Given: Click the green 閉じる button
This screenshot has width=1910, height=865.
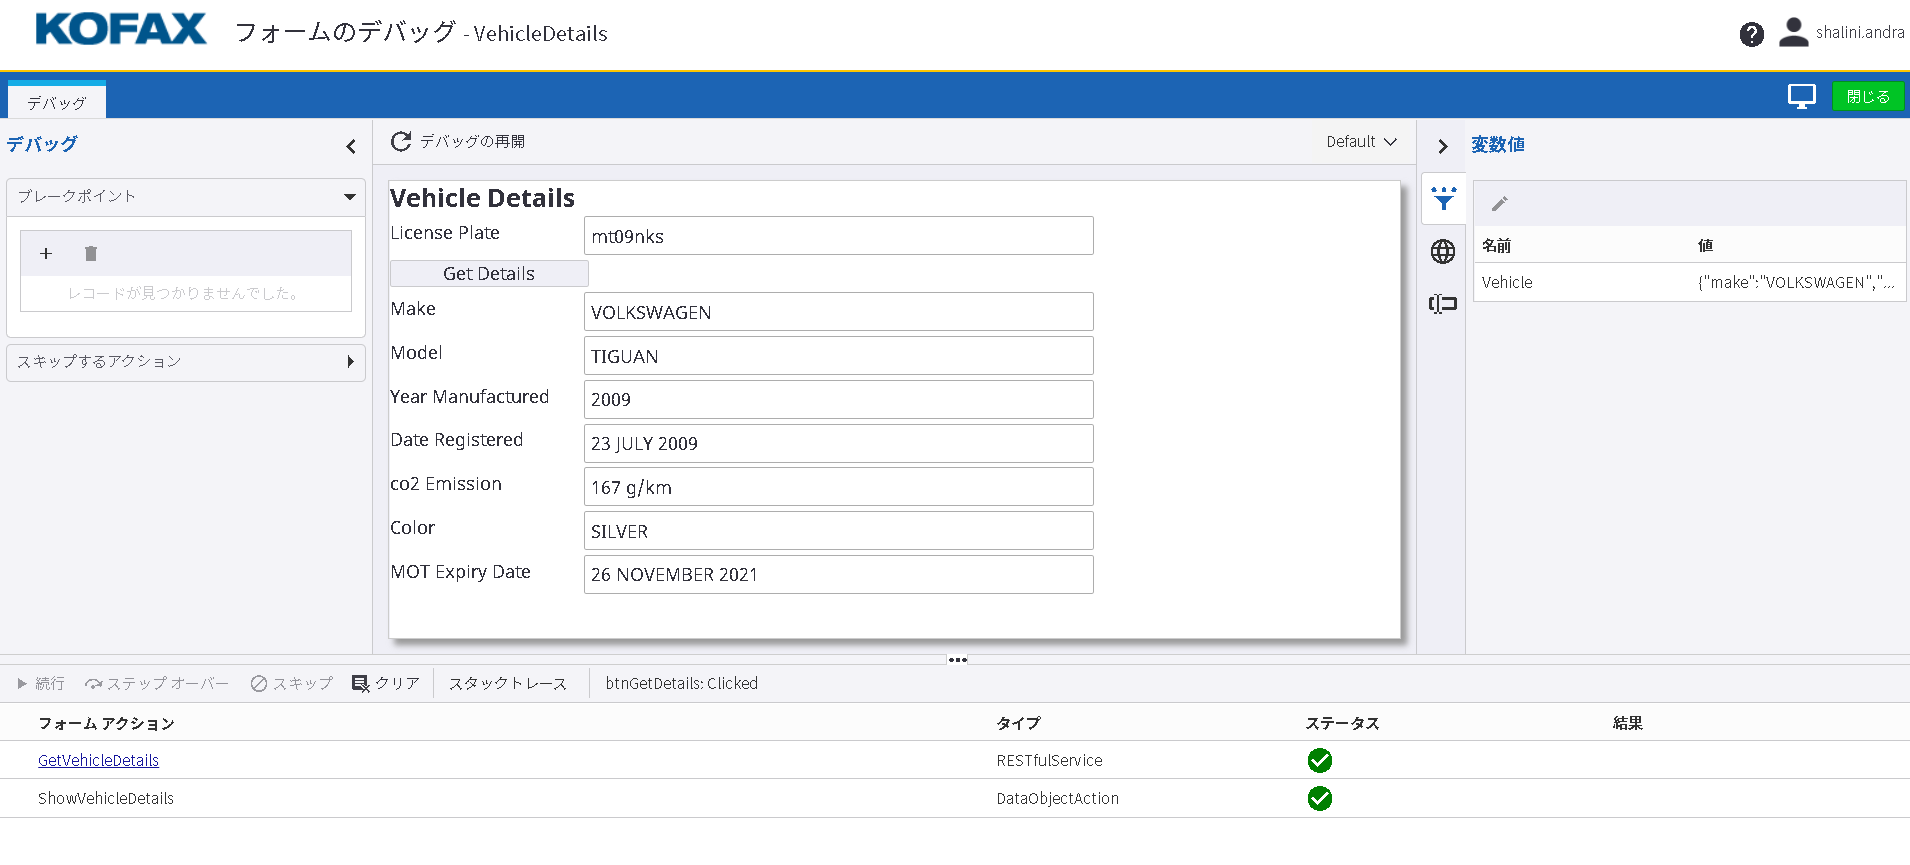Looking at the screenshot, I should (x=1867, y=96).
